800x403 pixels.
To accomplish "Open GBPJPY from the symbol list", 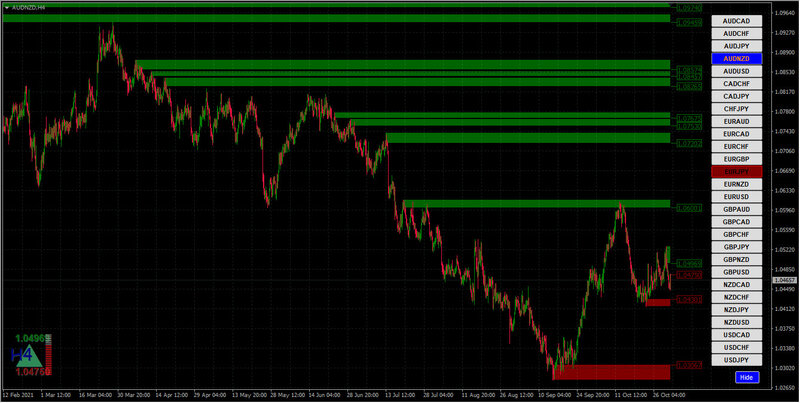I will click(736, 247).
